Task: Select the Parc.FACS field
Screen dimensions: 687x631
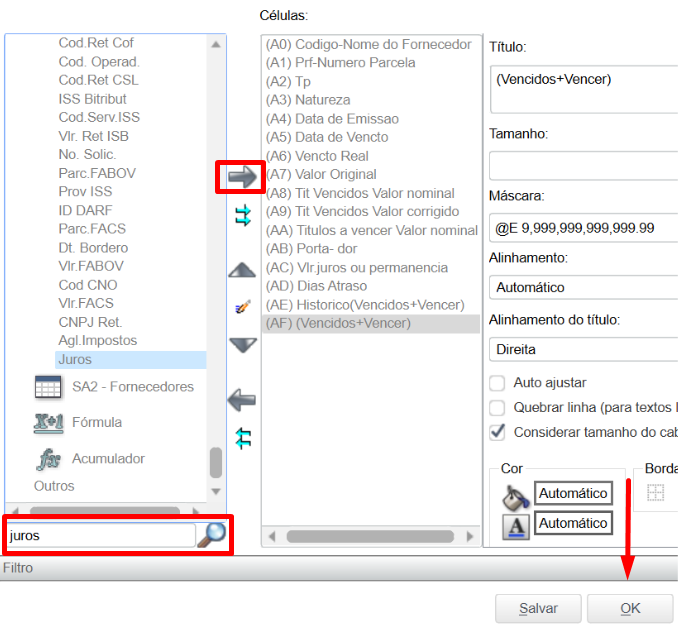Action: point(92,229)
